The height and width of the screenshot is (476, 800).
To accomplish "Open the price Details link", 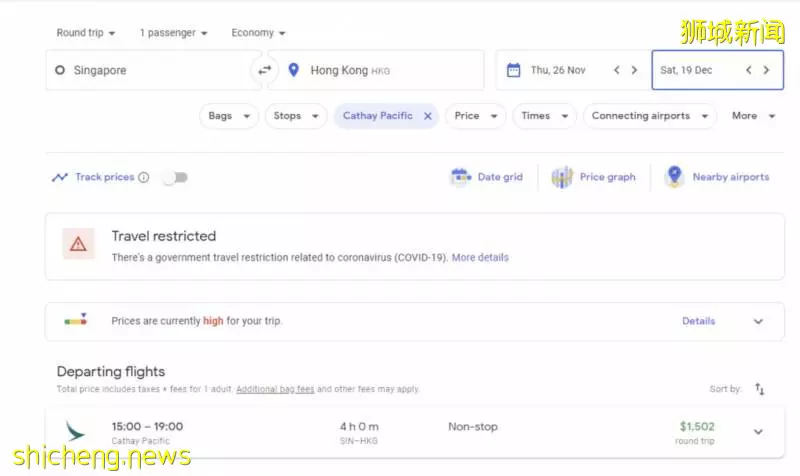I will pos(698,321).
